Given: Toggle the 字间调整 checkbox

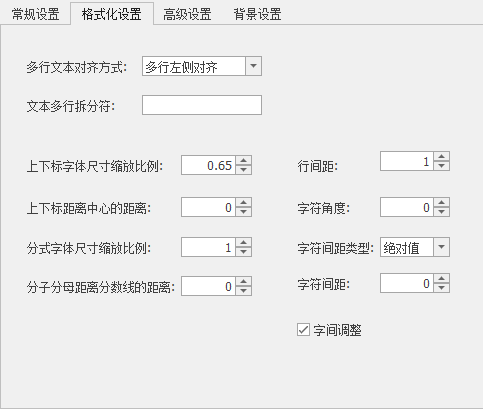Looking at the screenshot, I should (303, 330).
